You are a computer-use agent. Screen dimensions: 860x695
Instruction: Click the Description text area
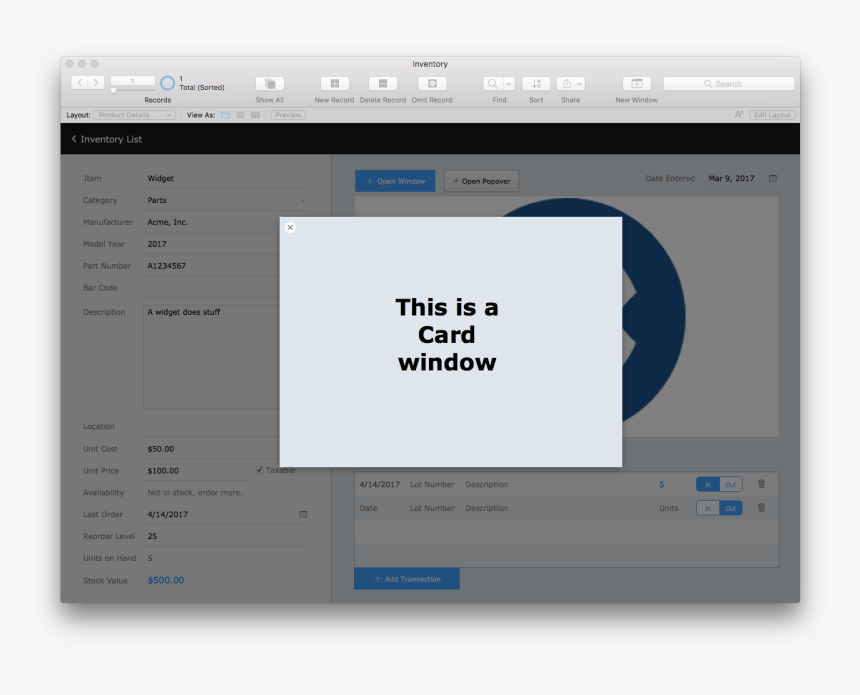pos(212,357)
